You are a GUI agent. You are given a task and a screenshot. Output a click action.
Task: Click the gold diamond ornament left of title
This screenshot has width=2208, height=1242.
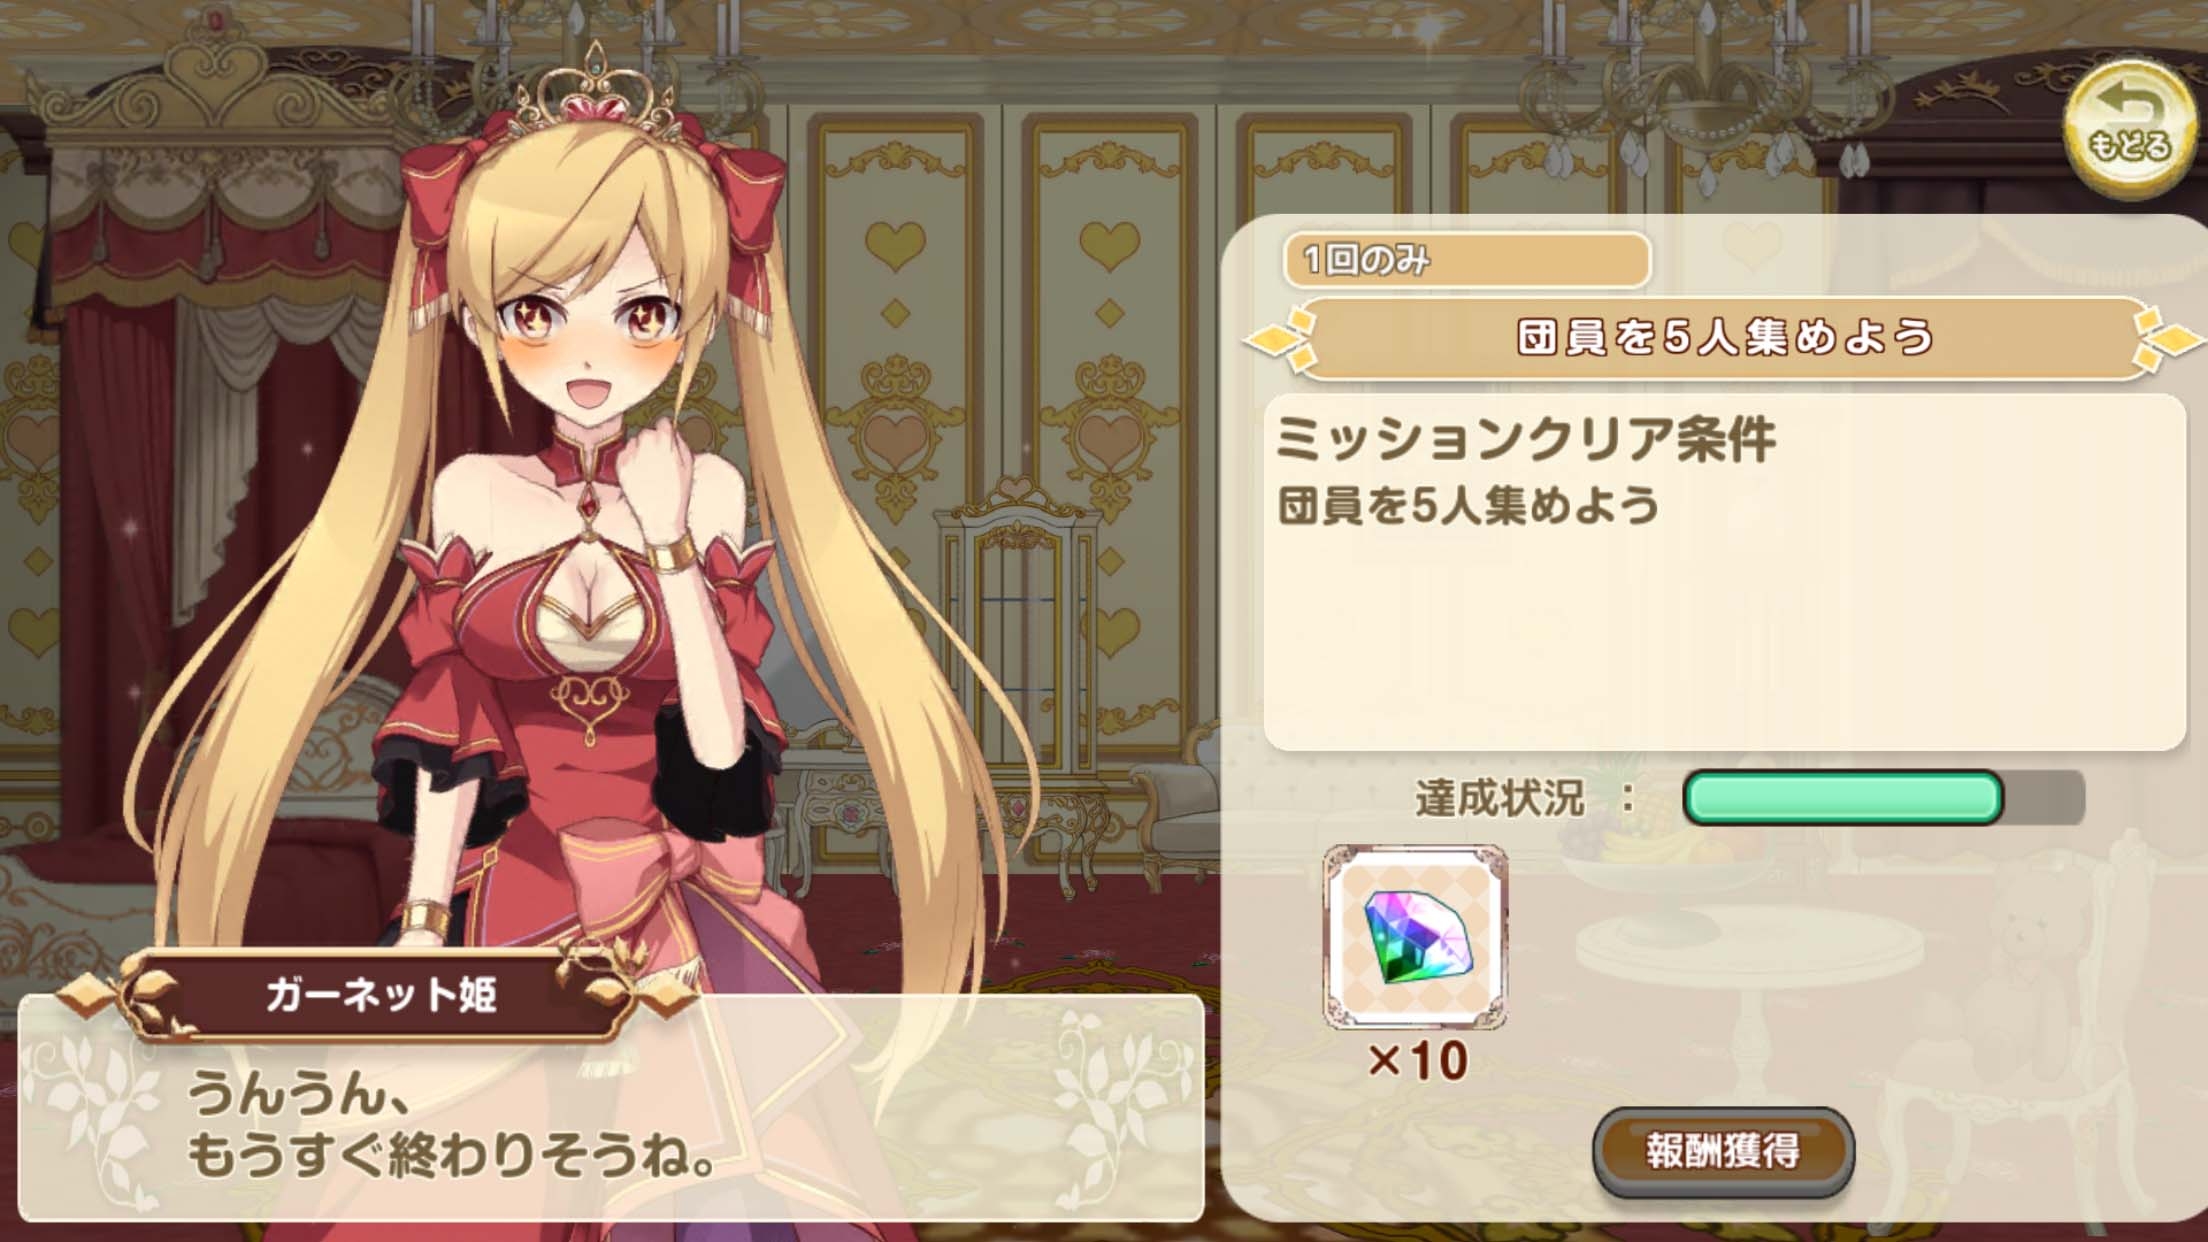pyautogui.click(x=1283, y=339)
